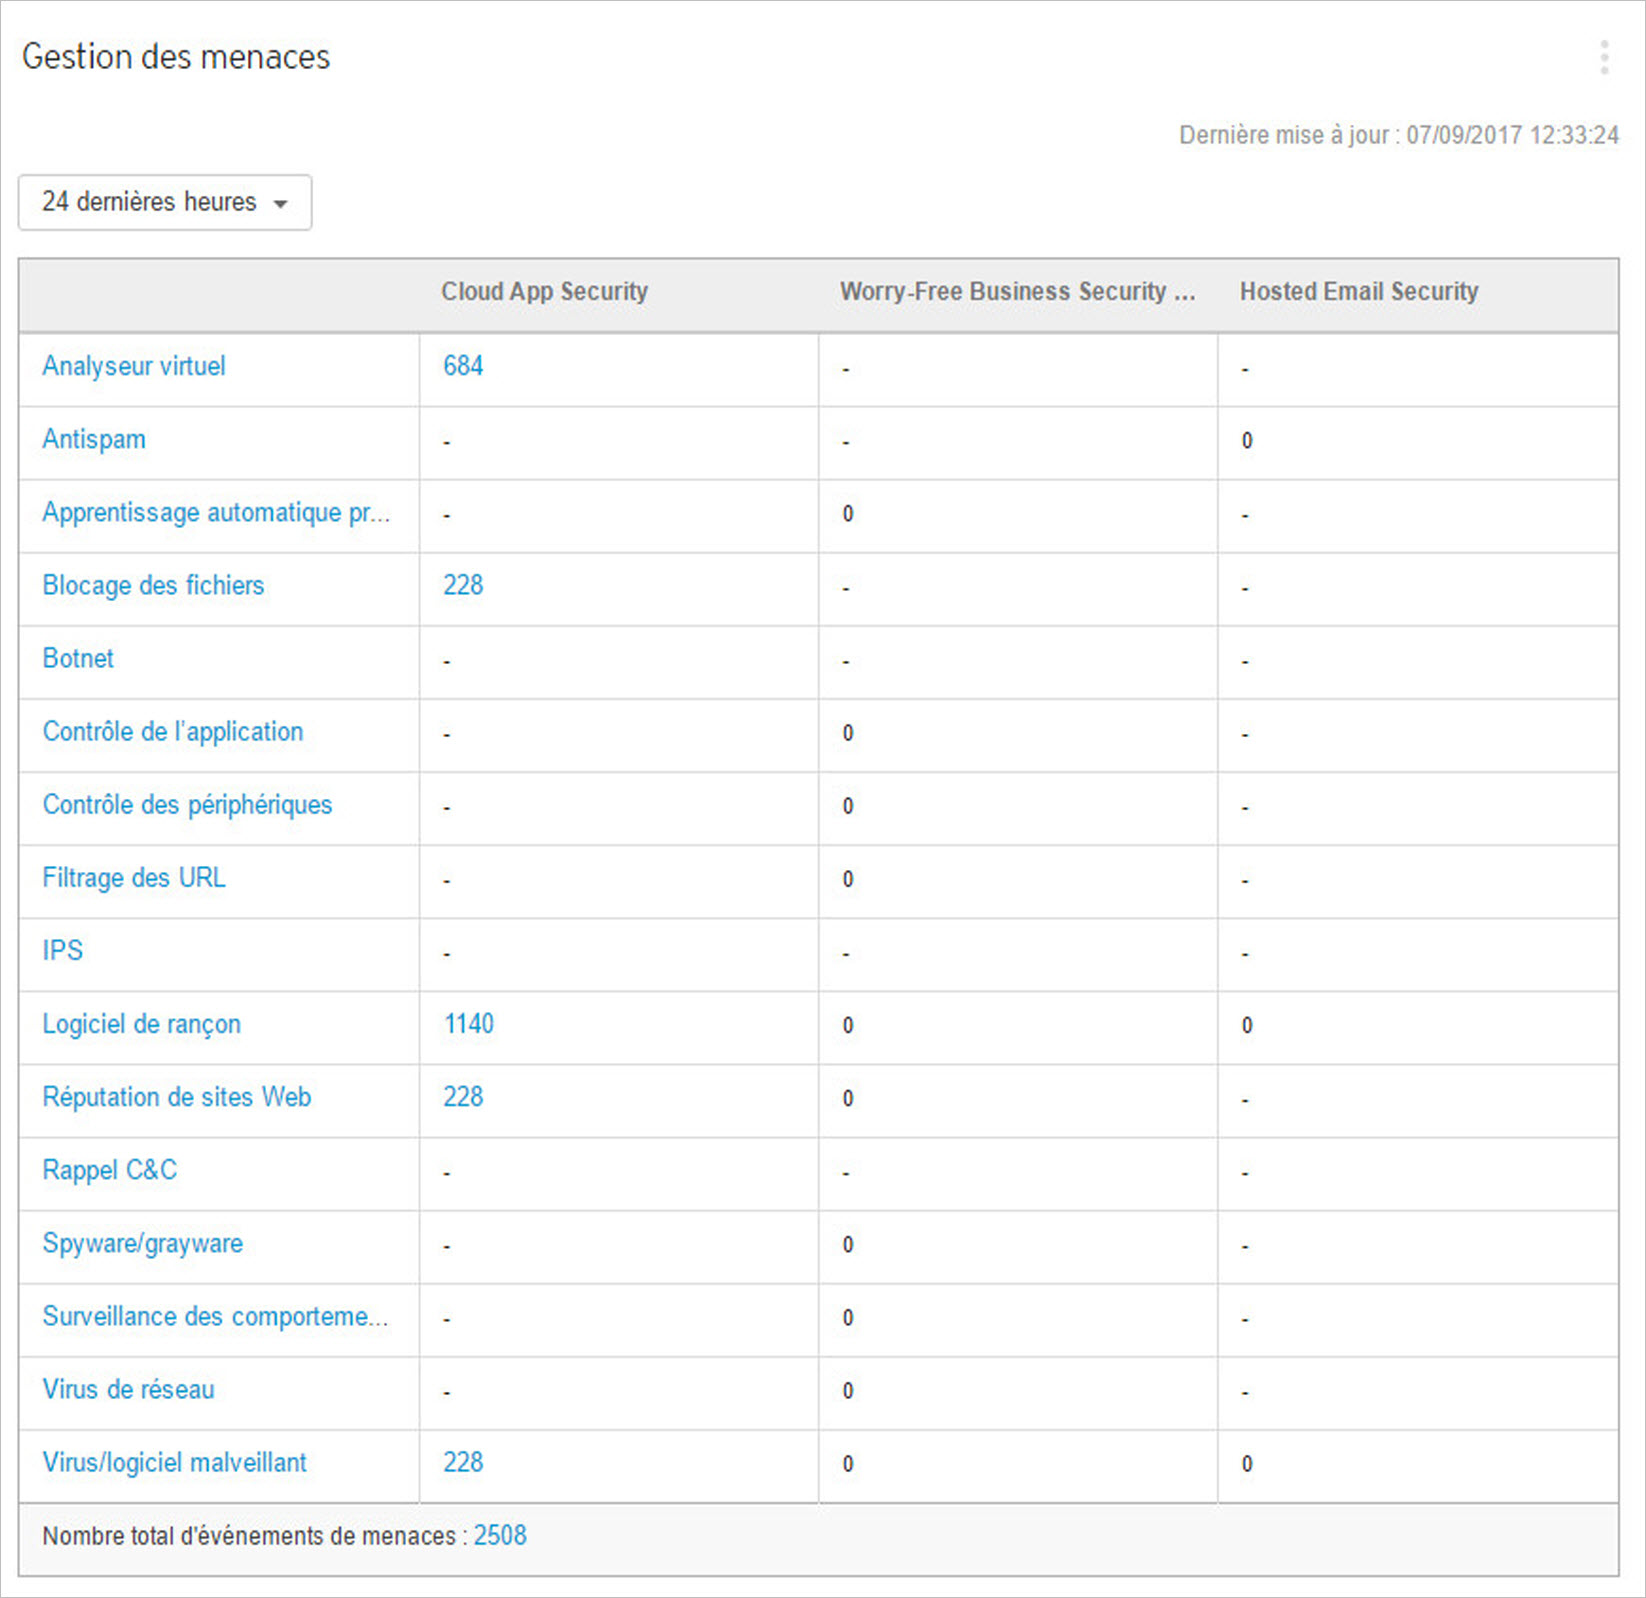The image size is (1646, 1598).
Task: Click the 1140 ransomware event count
Action: [469, 1024]
